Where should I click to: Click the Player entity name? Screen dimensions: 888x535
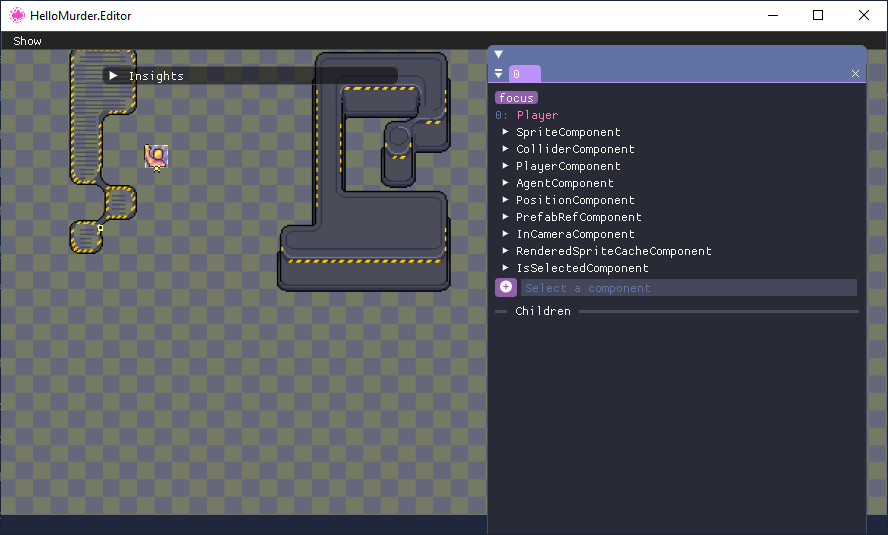pos(537,115)
